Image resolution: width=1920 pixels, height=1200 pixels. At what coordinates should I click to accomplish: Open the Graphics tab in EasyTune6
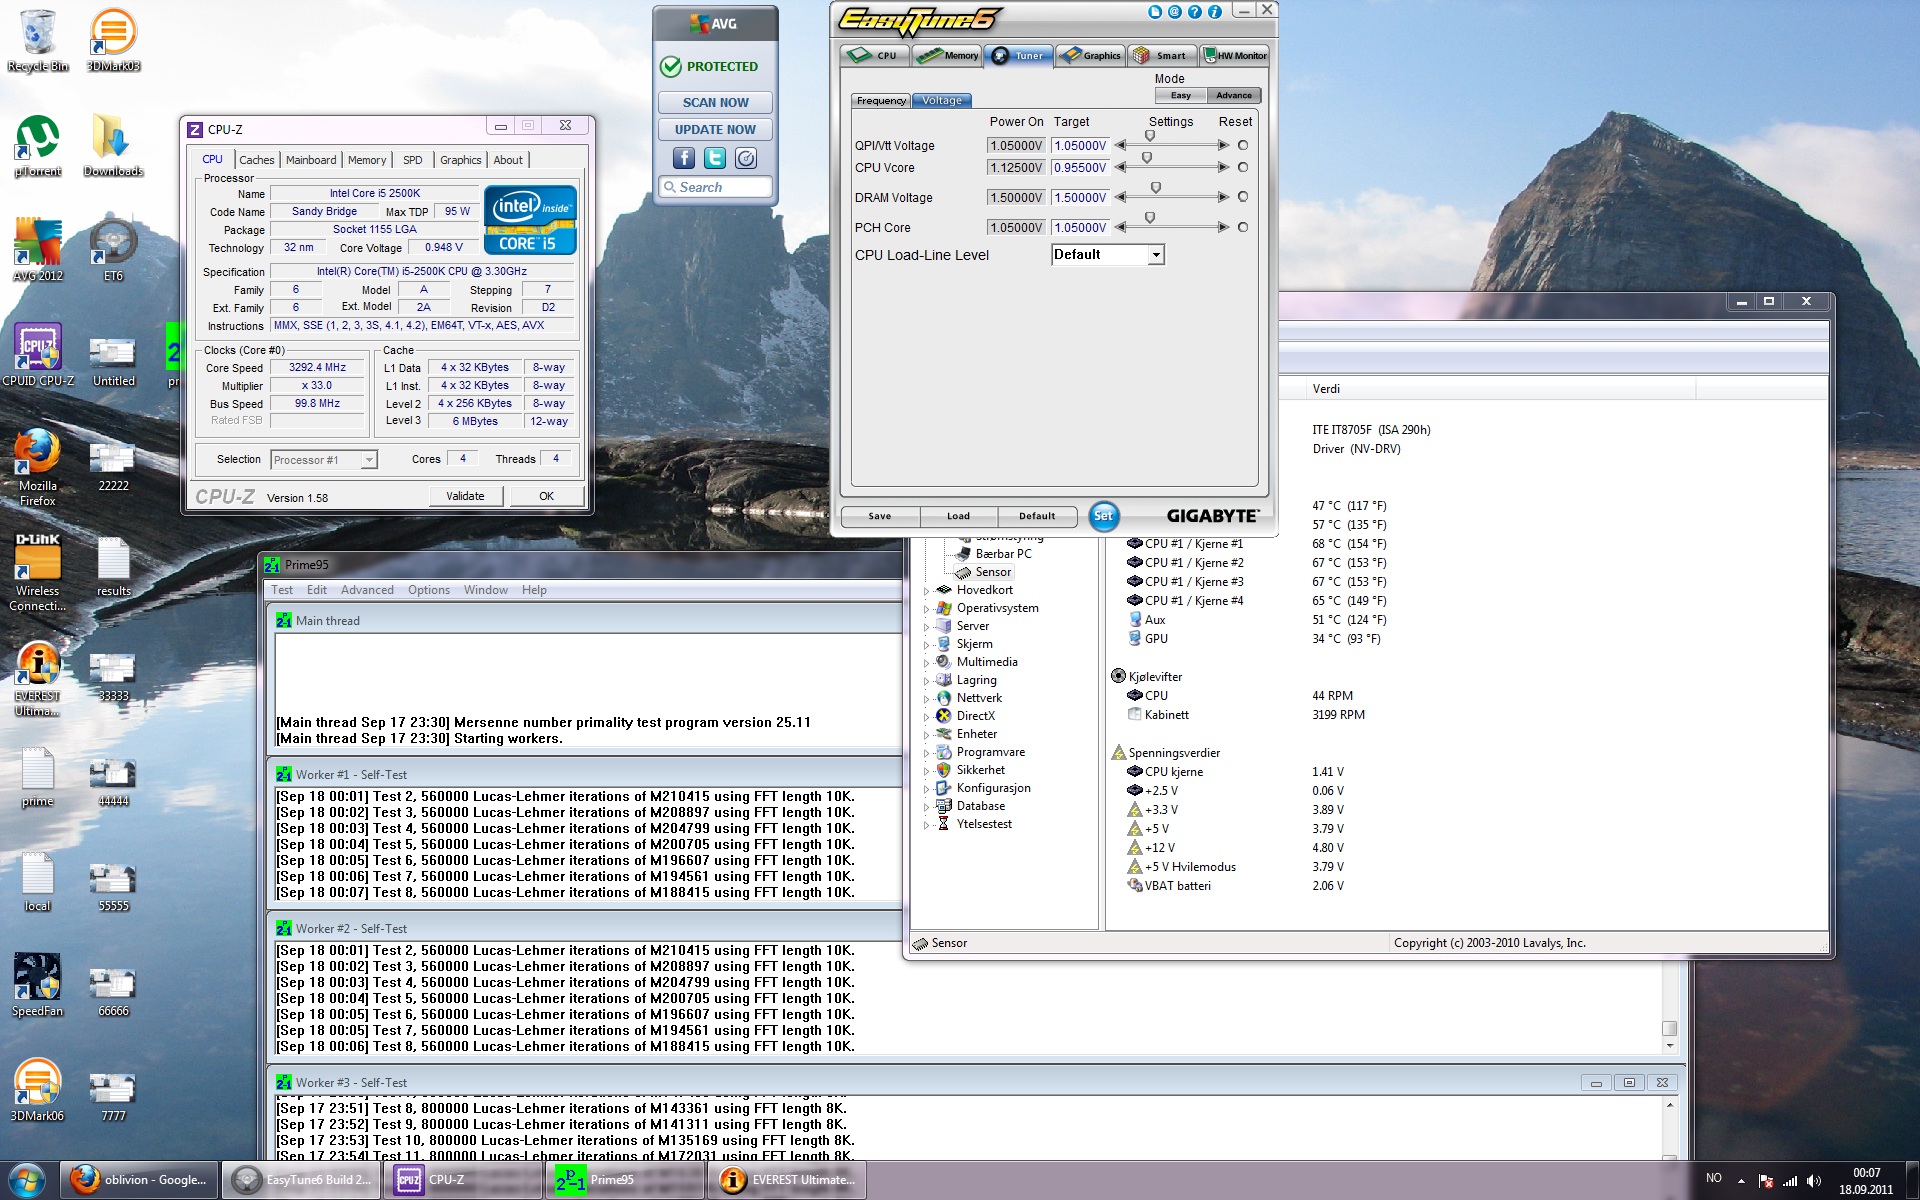click(x=1091, y=55)
